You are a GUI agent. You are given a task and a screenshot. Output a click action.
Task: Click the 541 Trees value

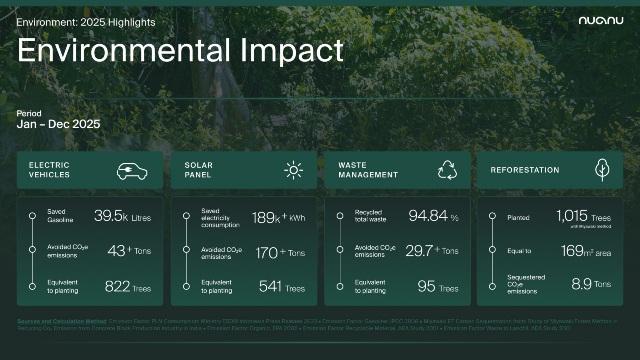(282, 287)
